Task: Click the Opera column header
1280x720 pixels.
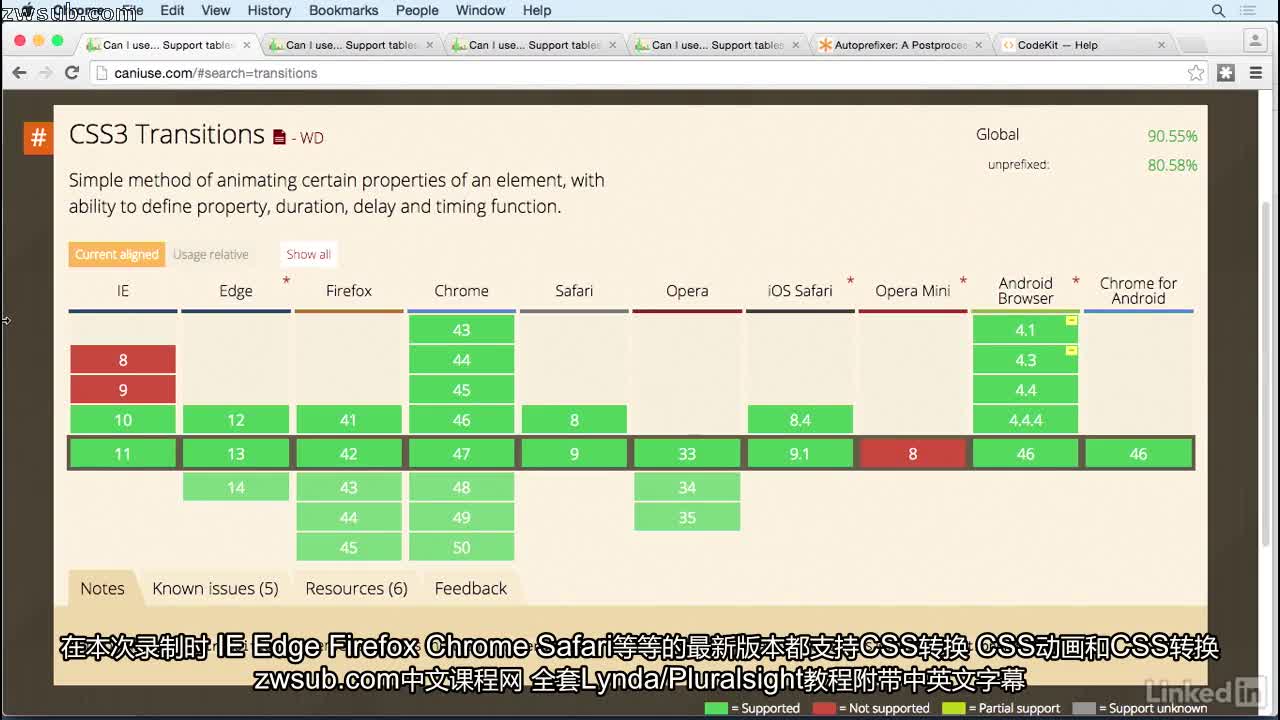Action: [687, 291]
